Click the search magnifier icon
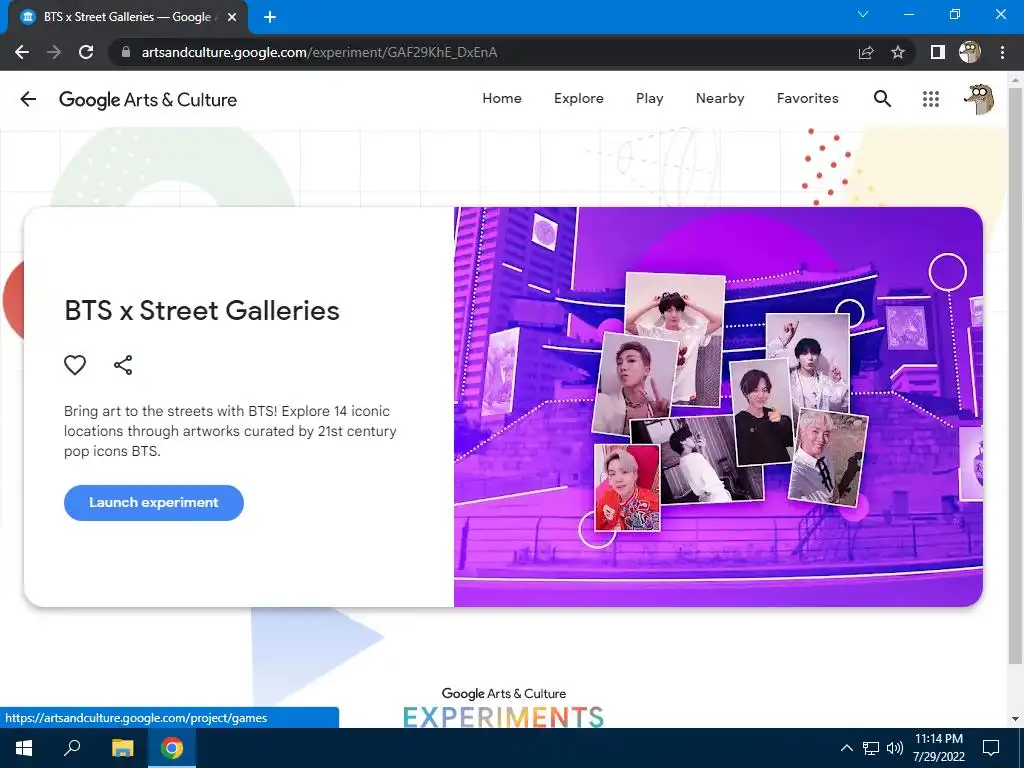The image size is (1024, 768). [882, 99]
